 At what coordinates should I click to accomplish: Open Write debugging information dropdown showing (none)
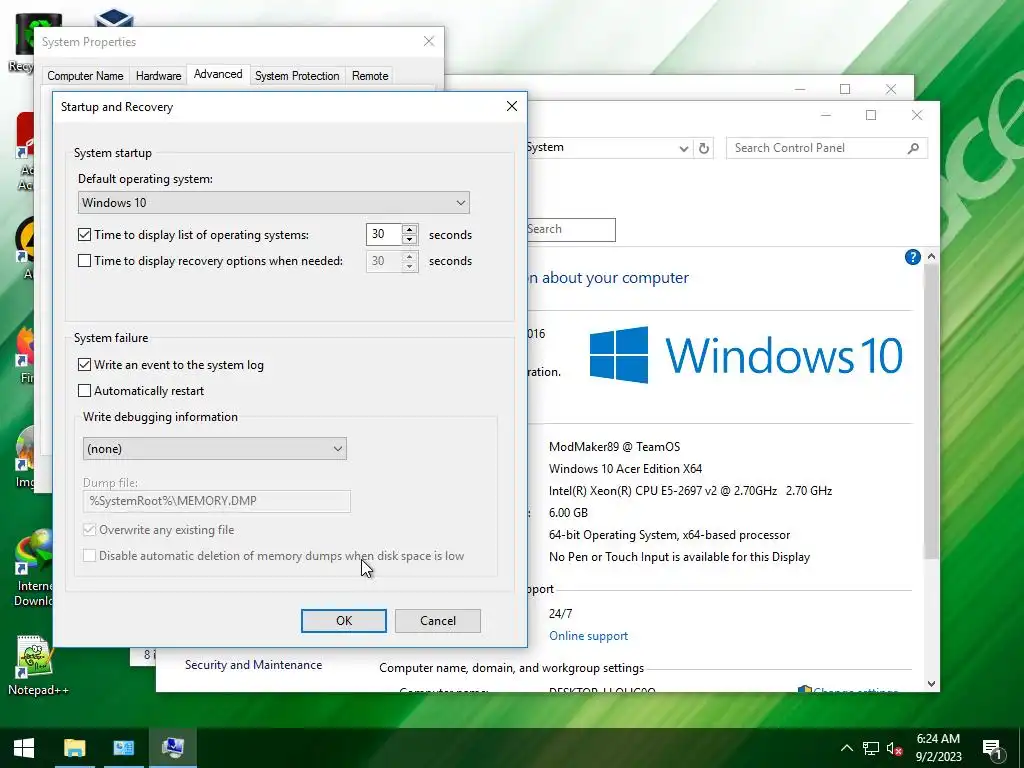[x=215, y=449]
